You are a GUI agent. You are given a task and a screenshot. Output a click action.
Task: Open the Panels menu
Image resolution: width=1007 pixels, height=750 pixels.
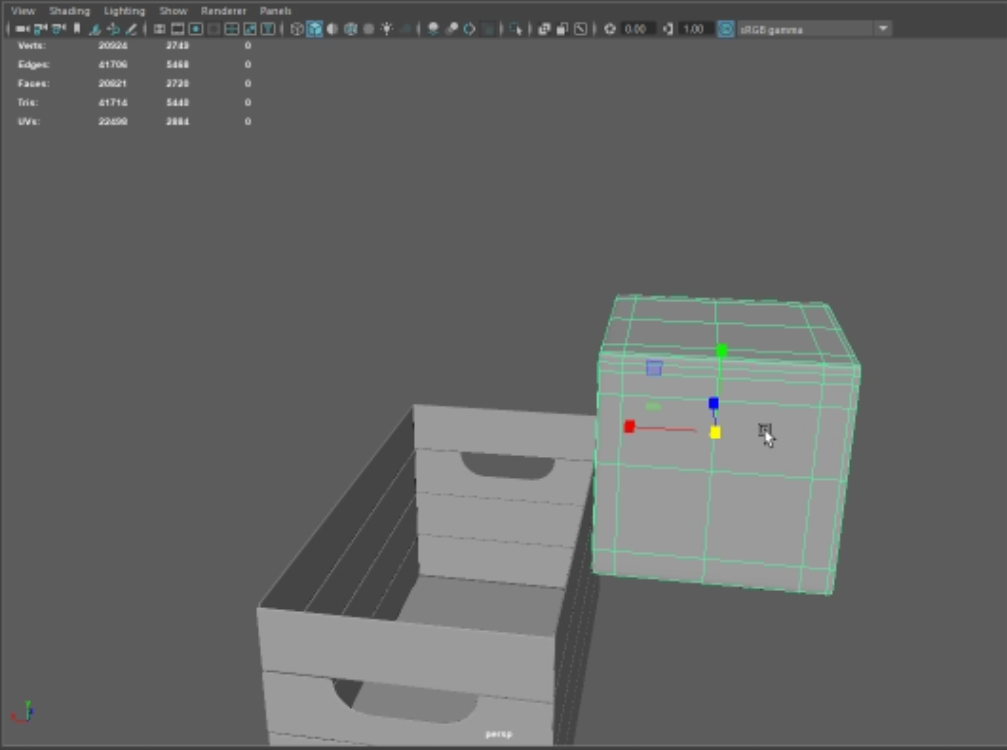(275, 11)
